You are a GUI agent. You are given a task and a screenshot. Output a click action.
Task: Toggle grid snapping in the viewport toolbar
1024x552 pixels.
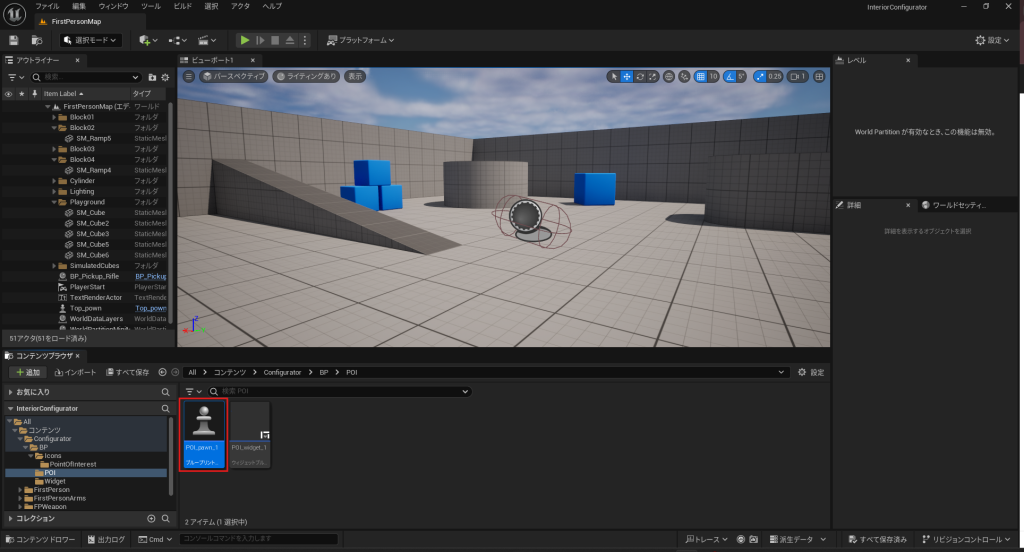[701, 76]
